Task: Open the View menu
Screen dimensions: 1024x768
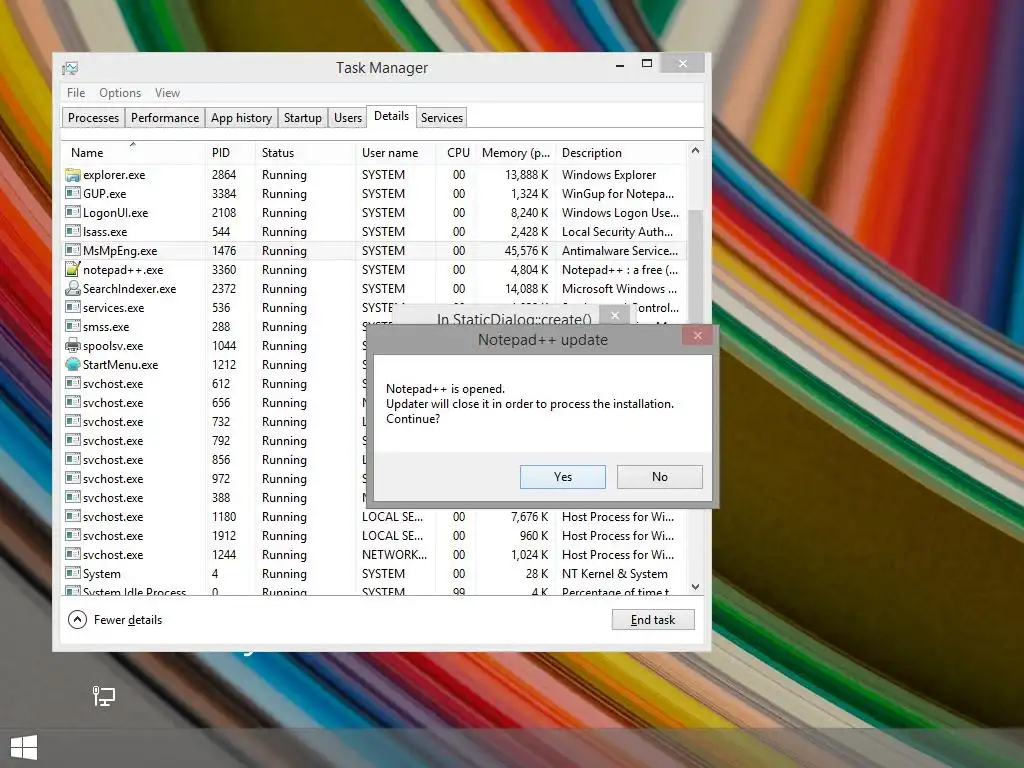Action: coord(167,93)
